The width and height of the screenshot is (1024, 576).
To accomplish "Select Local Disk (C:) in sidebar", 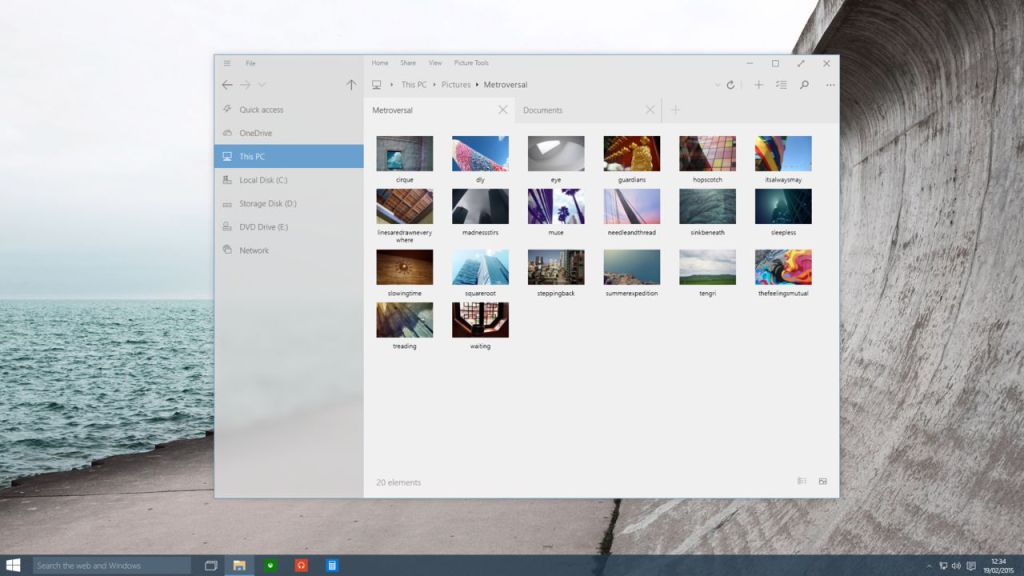I will click(x=263, y=180).
